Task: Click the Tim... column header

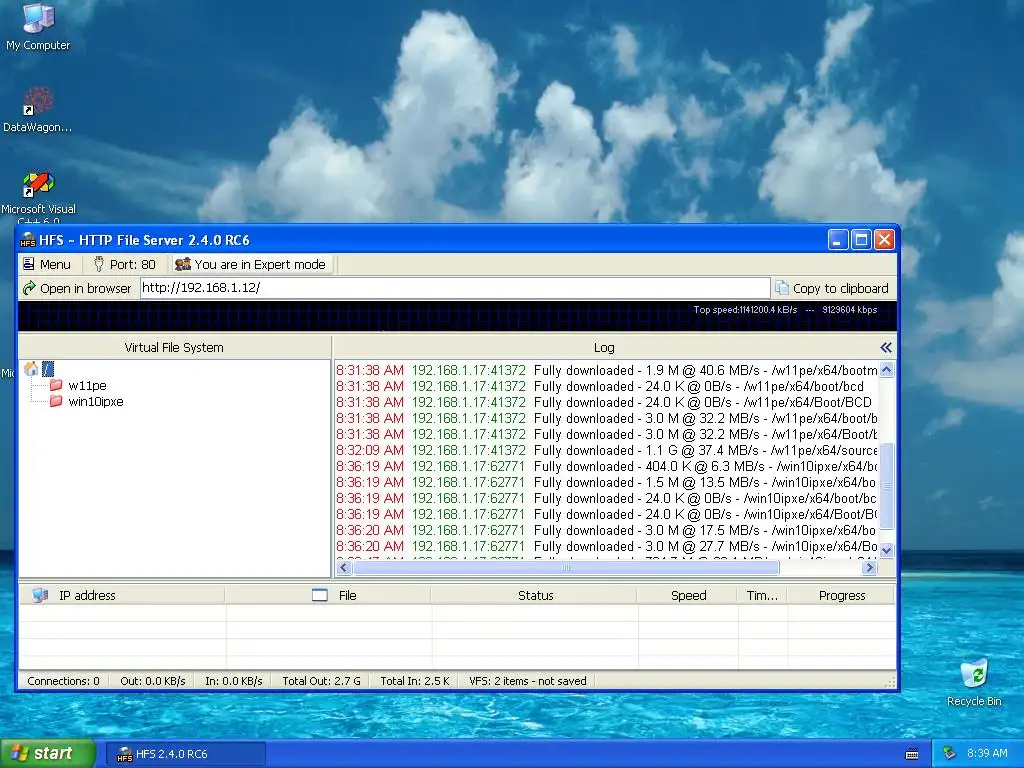Action: tap(762, 596)
